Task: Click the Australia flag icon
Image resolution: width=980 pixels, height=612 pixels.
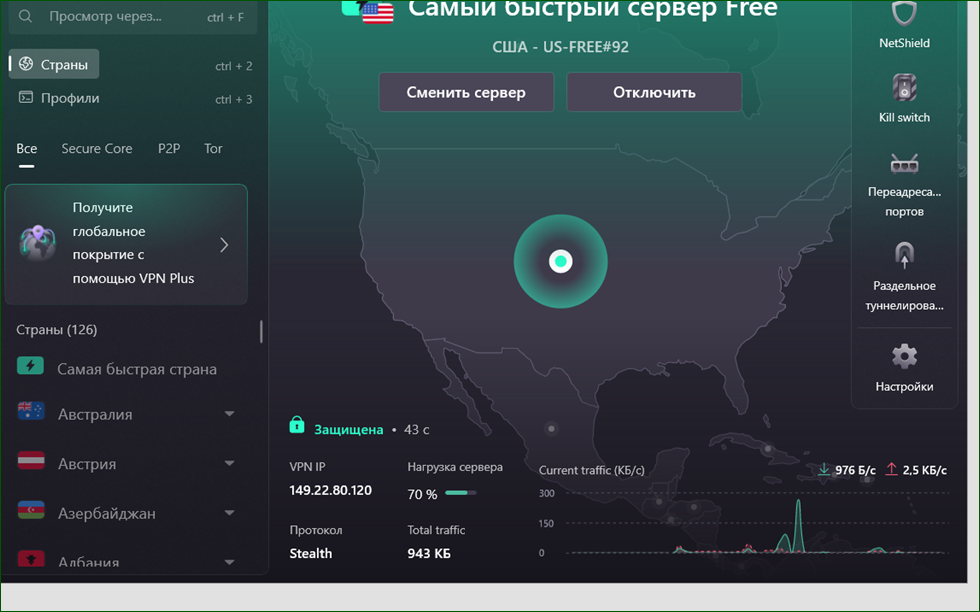Action: pos(31,411)
